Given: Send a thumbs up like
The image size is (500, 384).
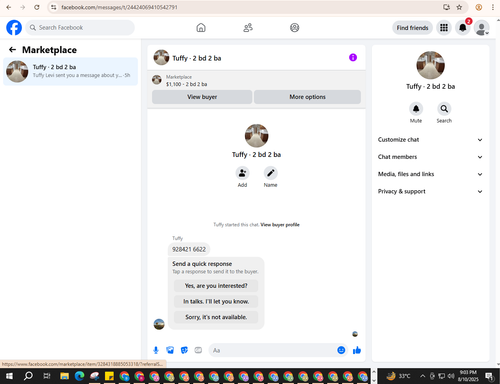Looking at the screenshot, I should pos(357,350).
